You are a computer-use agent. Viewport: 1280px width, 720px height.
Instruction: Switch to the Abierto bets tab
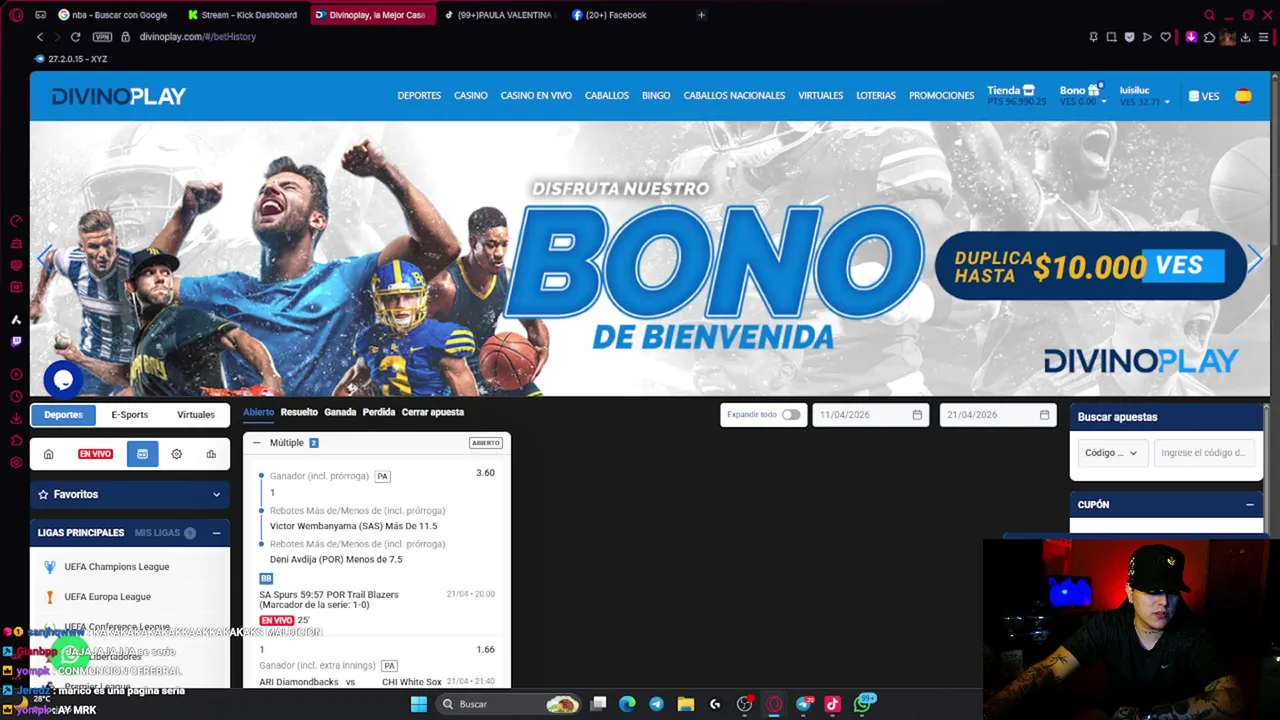[258, 412]
